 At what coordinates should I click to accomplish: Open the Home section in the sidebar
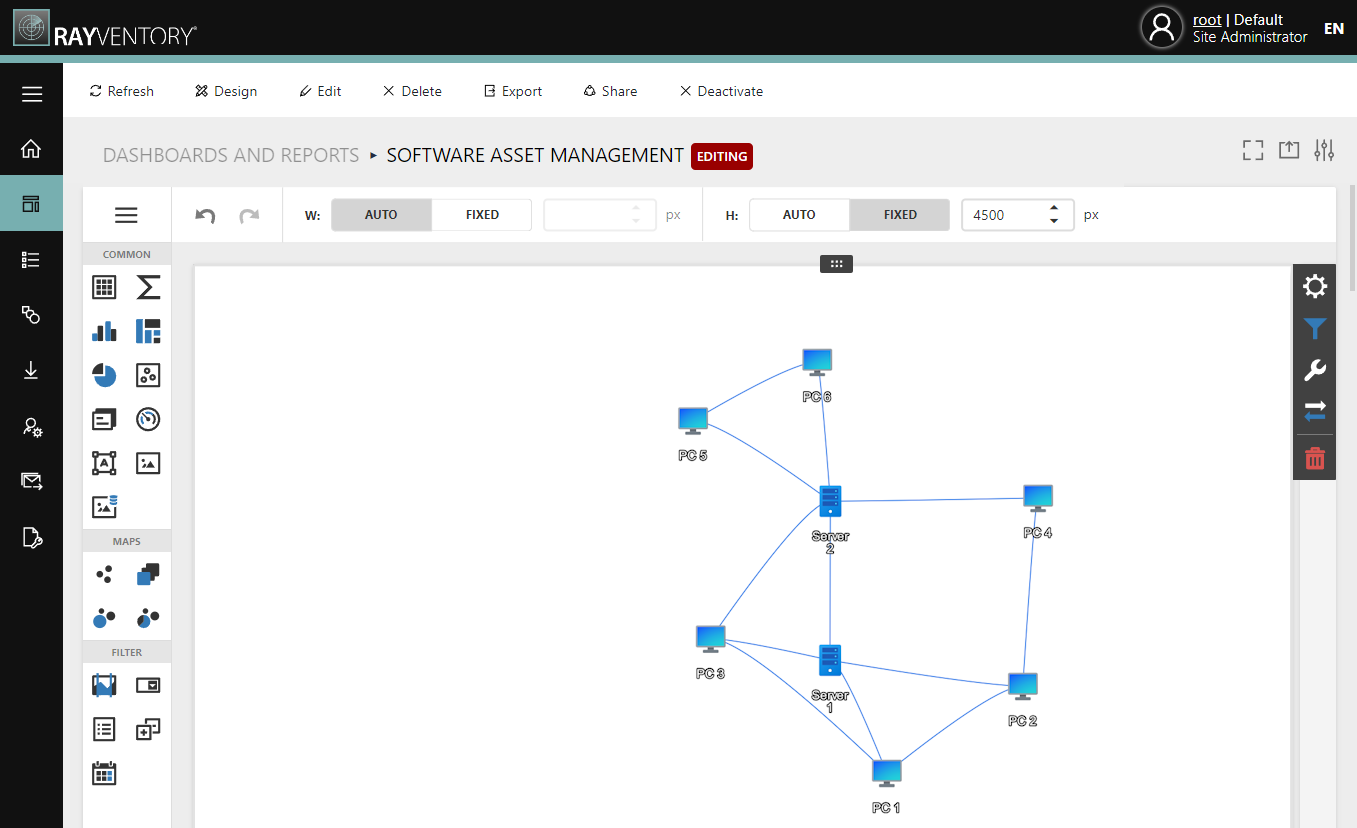(x=31, y=147)
